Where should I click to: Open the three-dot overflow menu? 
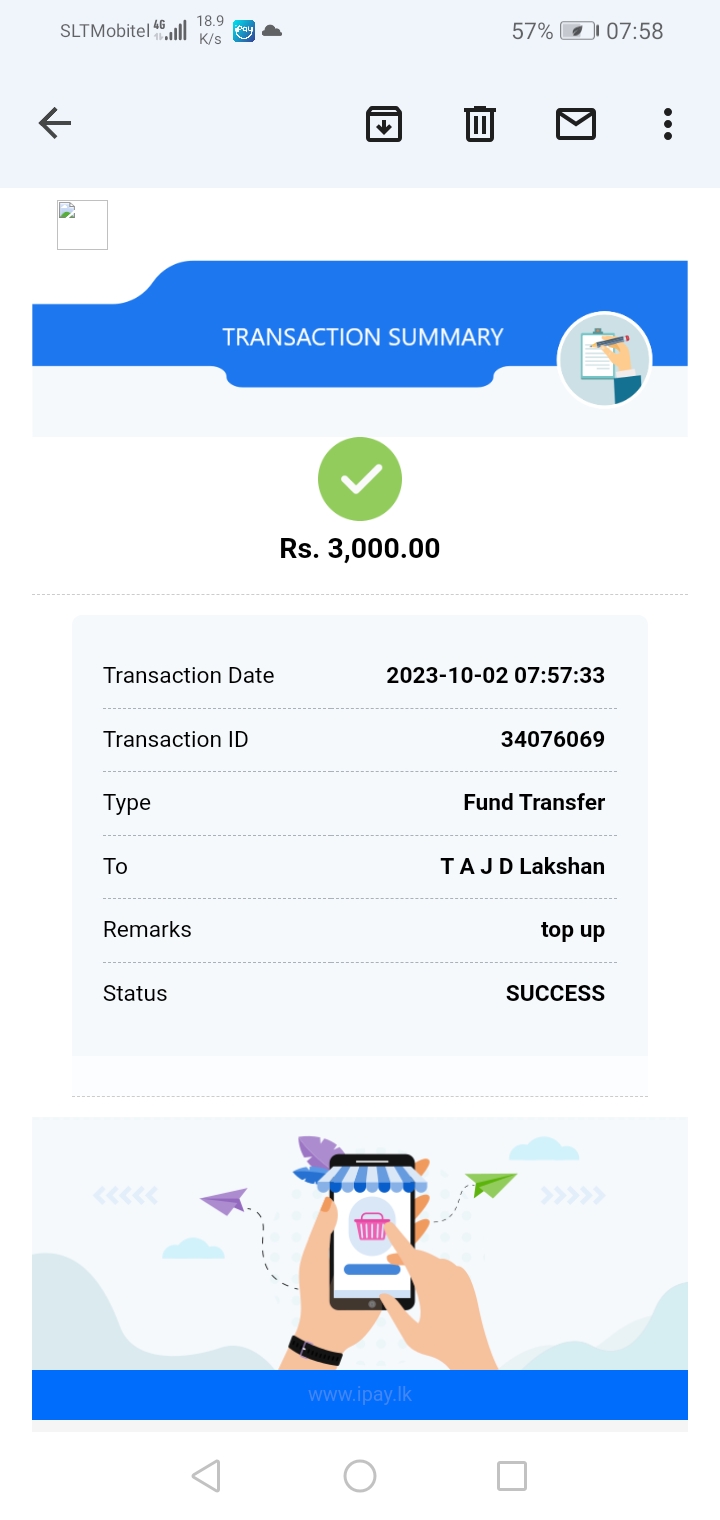668,124
